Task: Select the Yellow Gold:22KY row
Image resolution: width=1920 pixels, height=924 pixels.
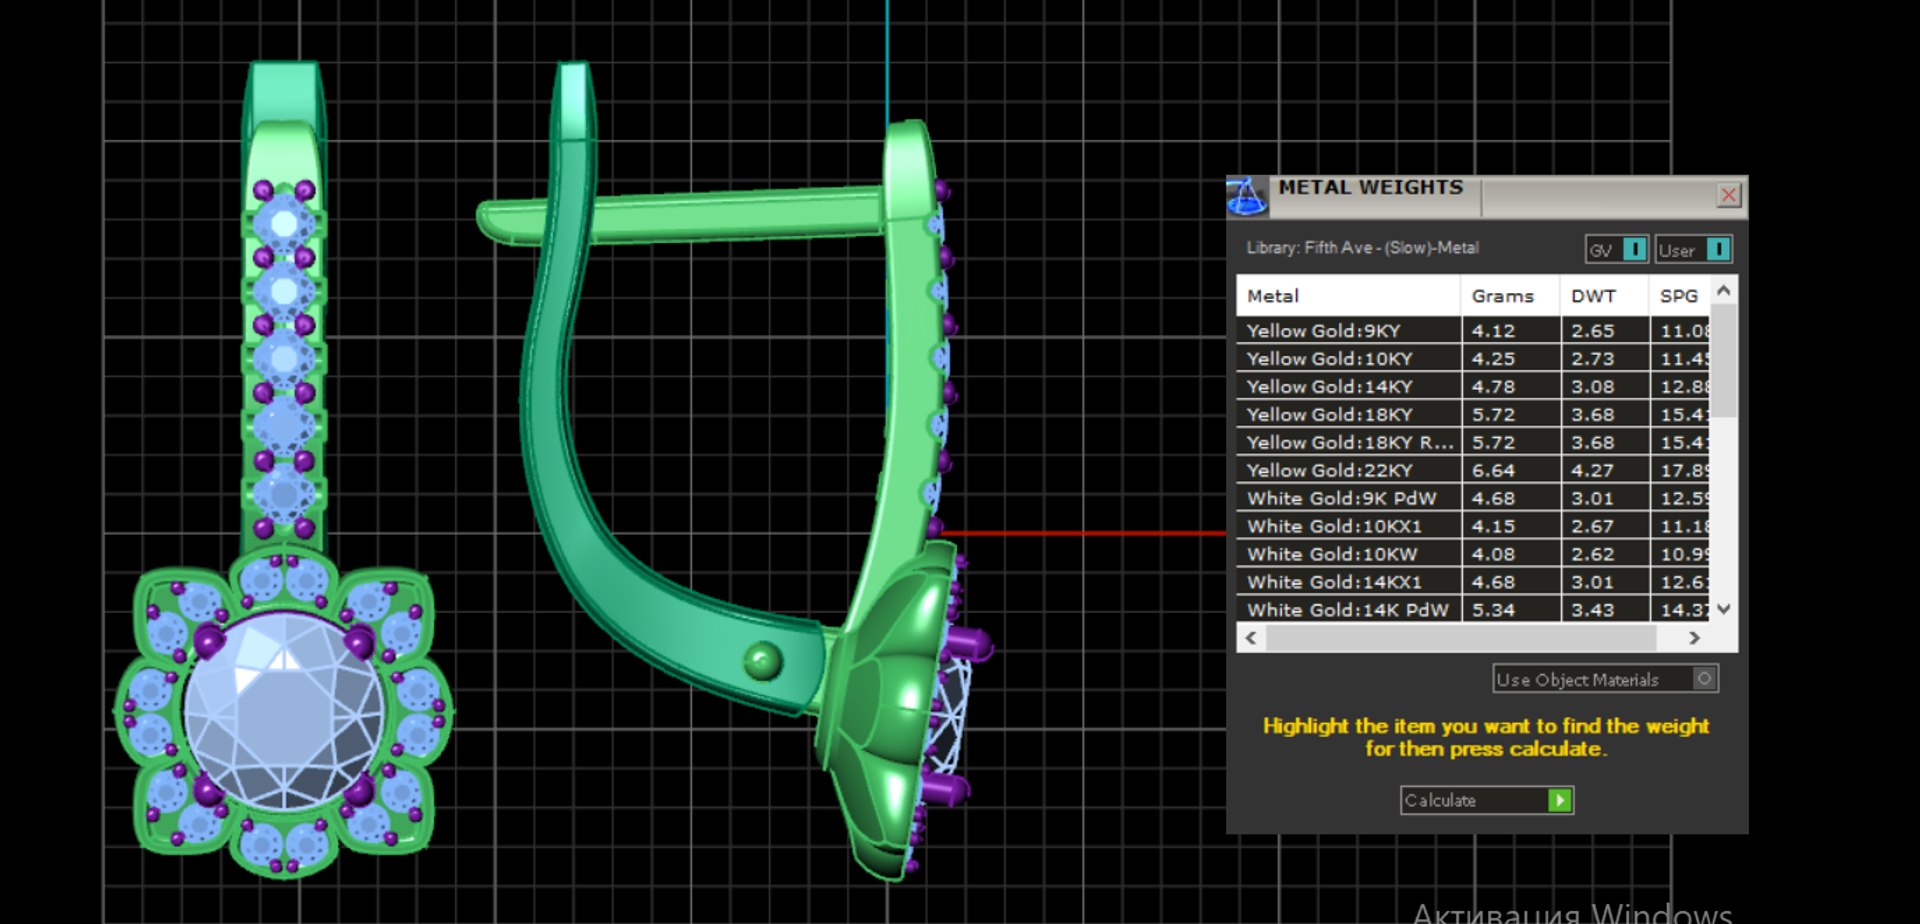Action: (x=1473, y=470)
